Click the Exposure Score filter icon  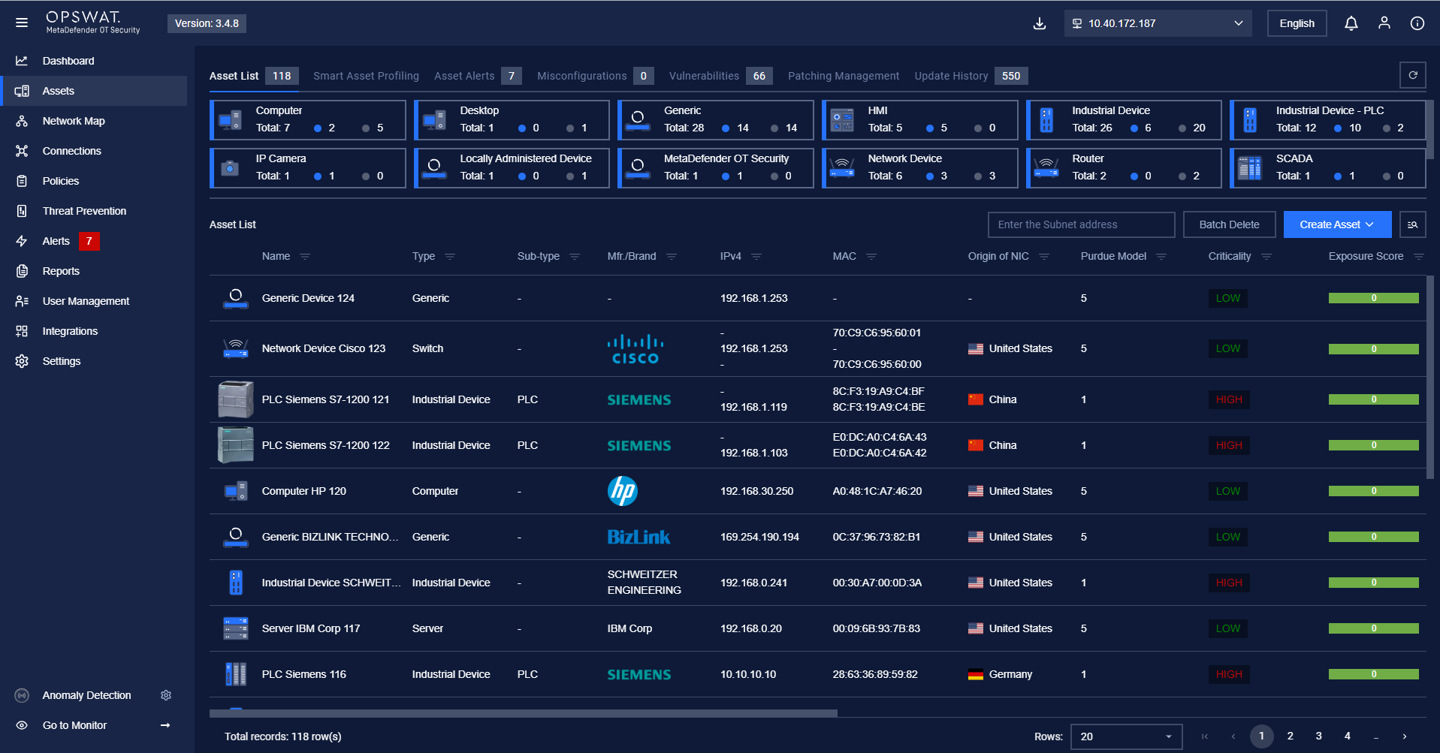(1418, 257)
